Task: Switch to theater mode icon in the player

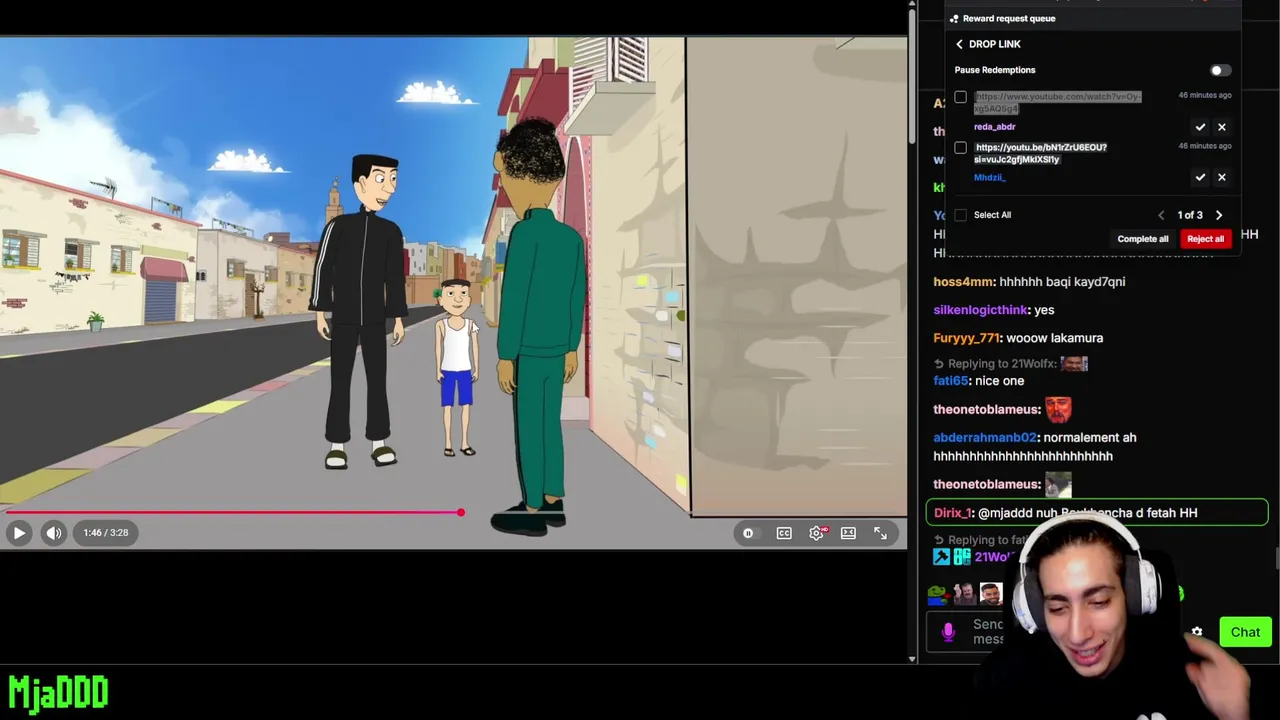Action: click(848, 533)
